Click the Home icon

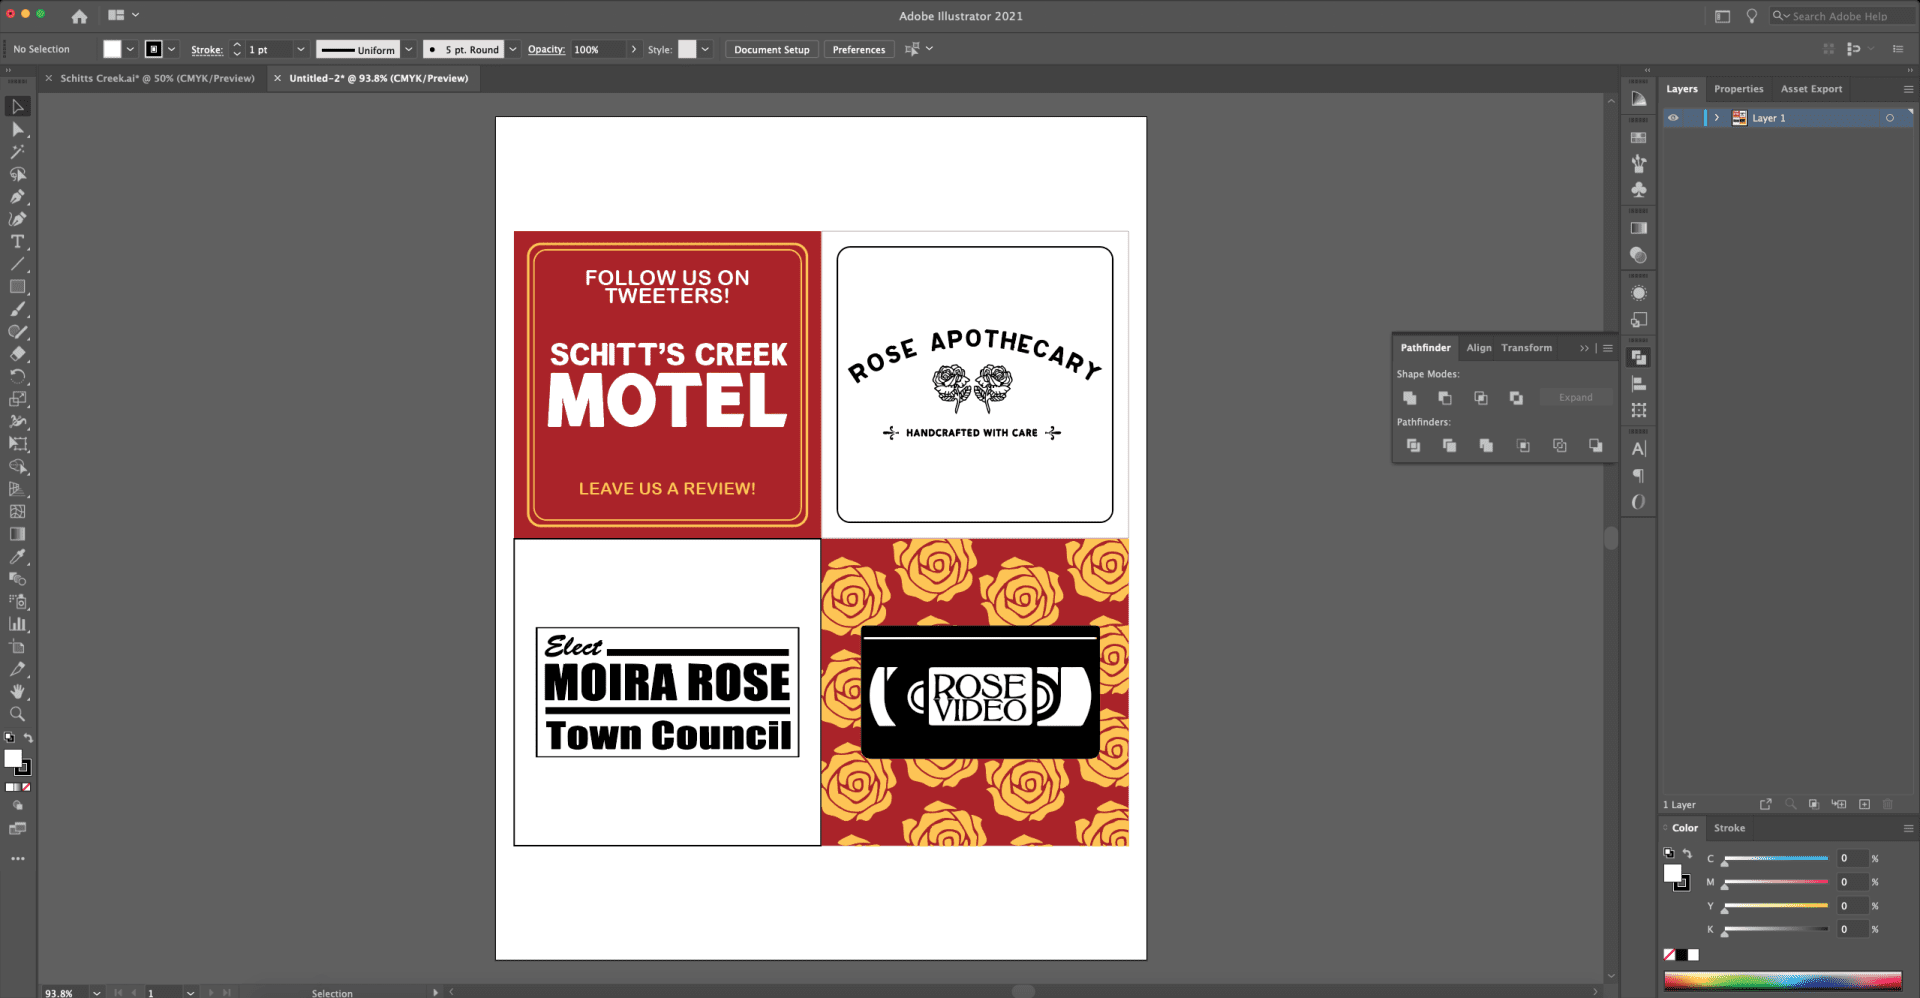tap(79, 16)
